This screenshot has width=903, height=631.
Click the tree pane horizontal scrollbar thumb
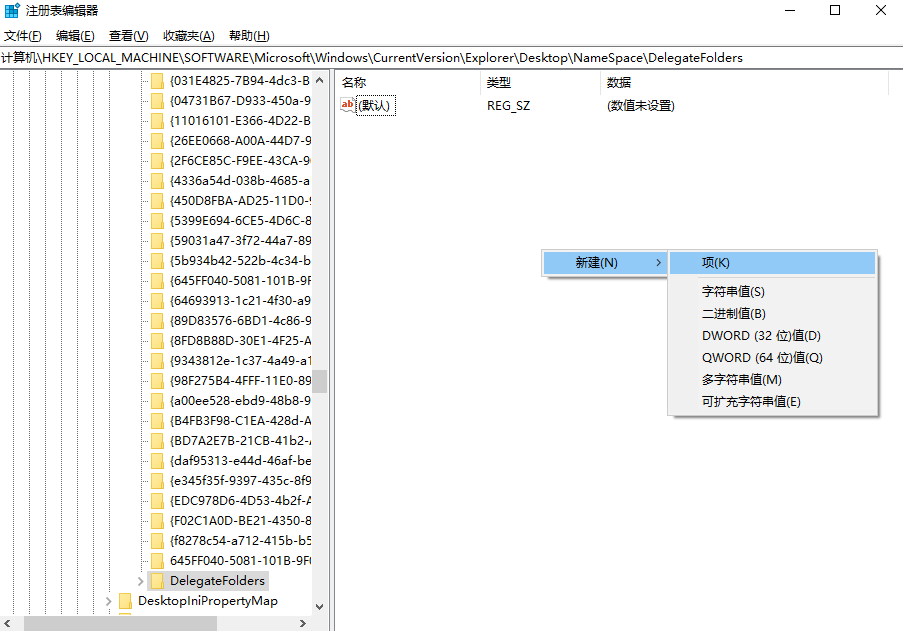pos(120,623)
